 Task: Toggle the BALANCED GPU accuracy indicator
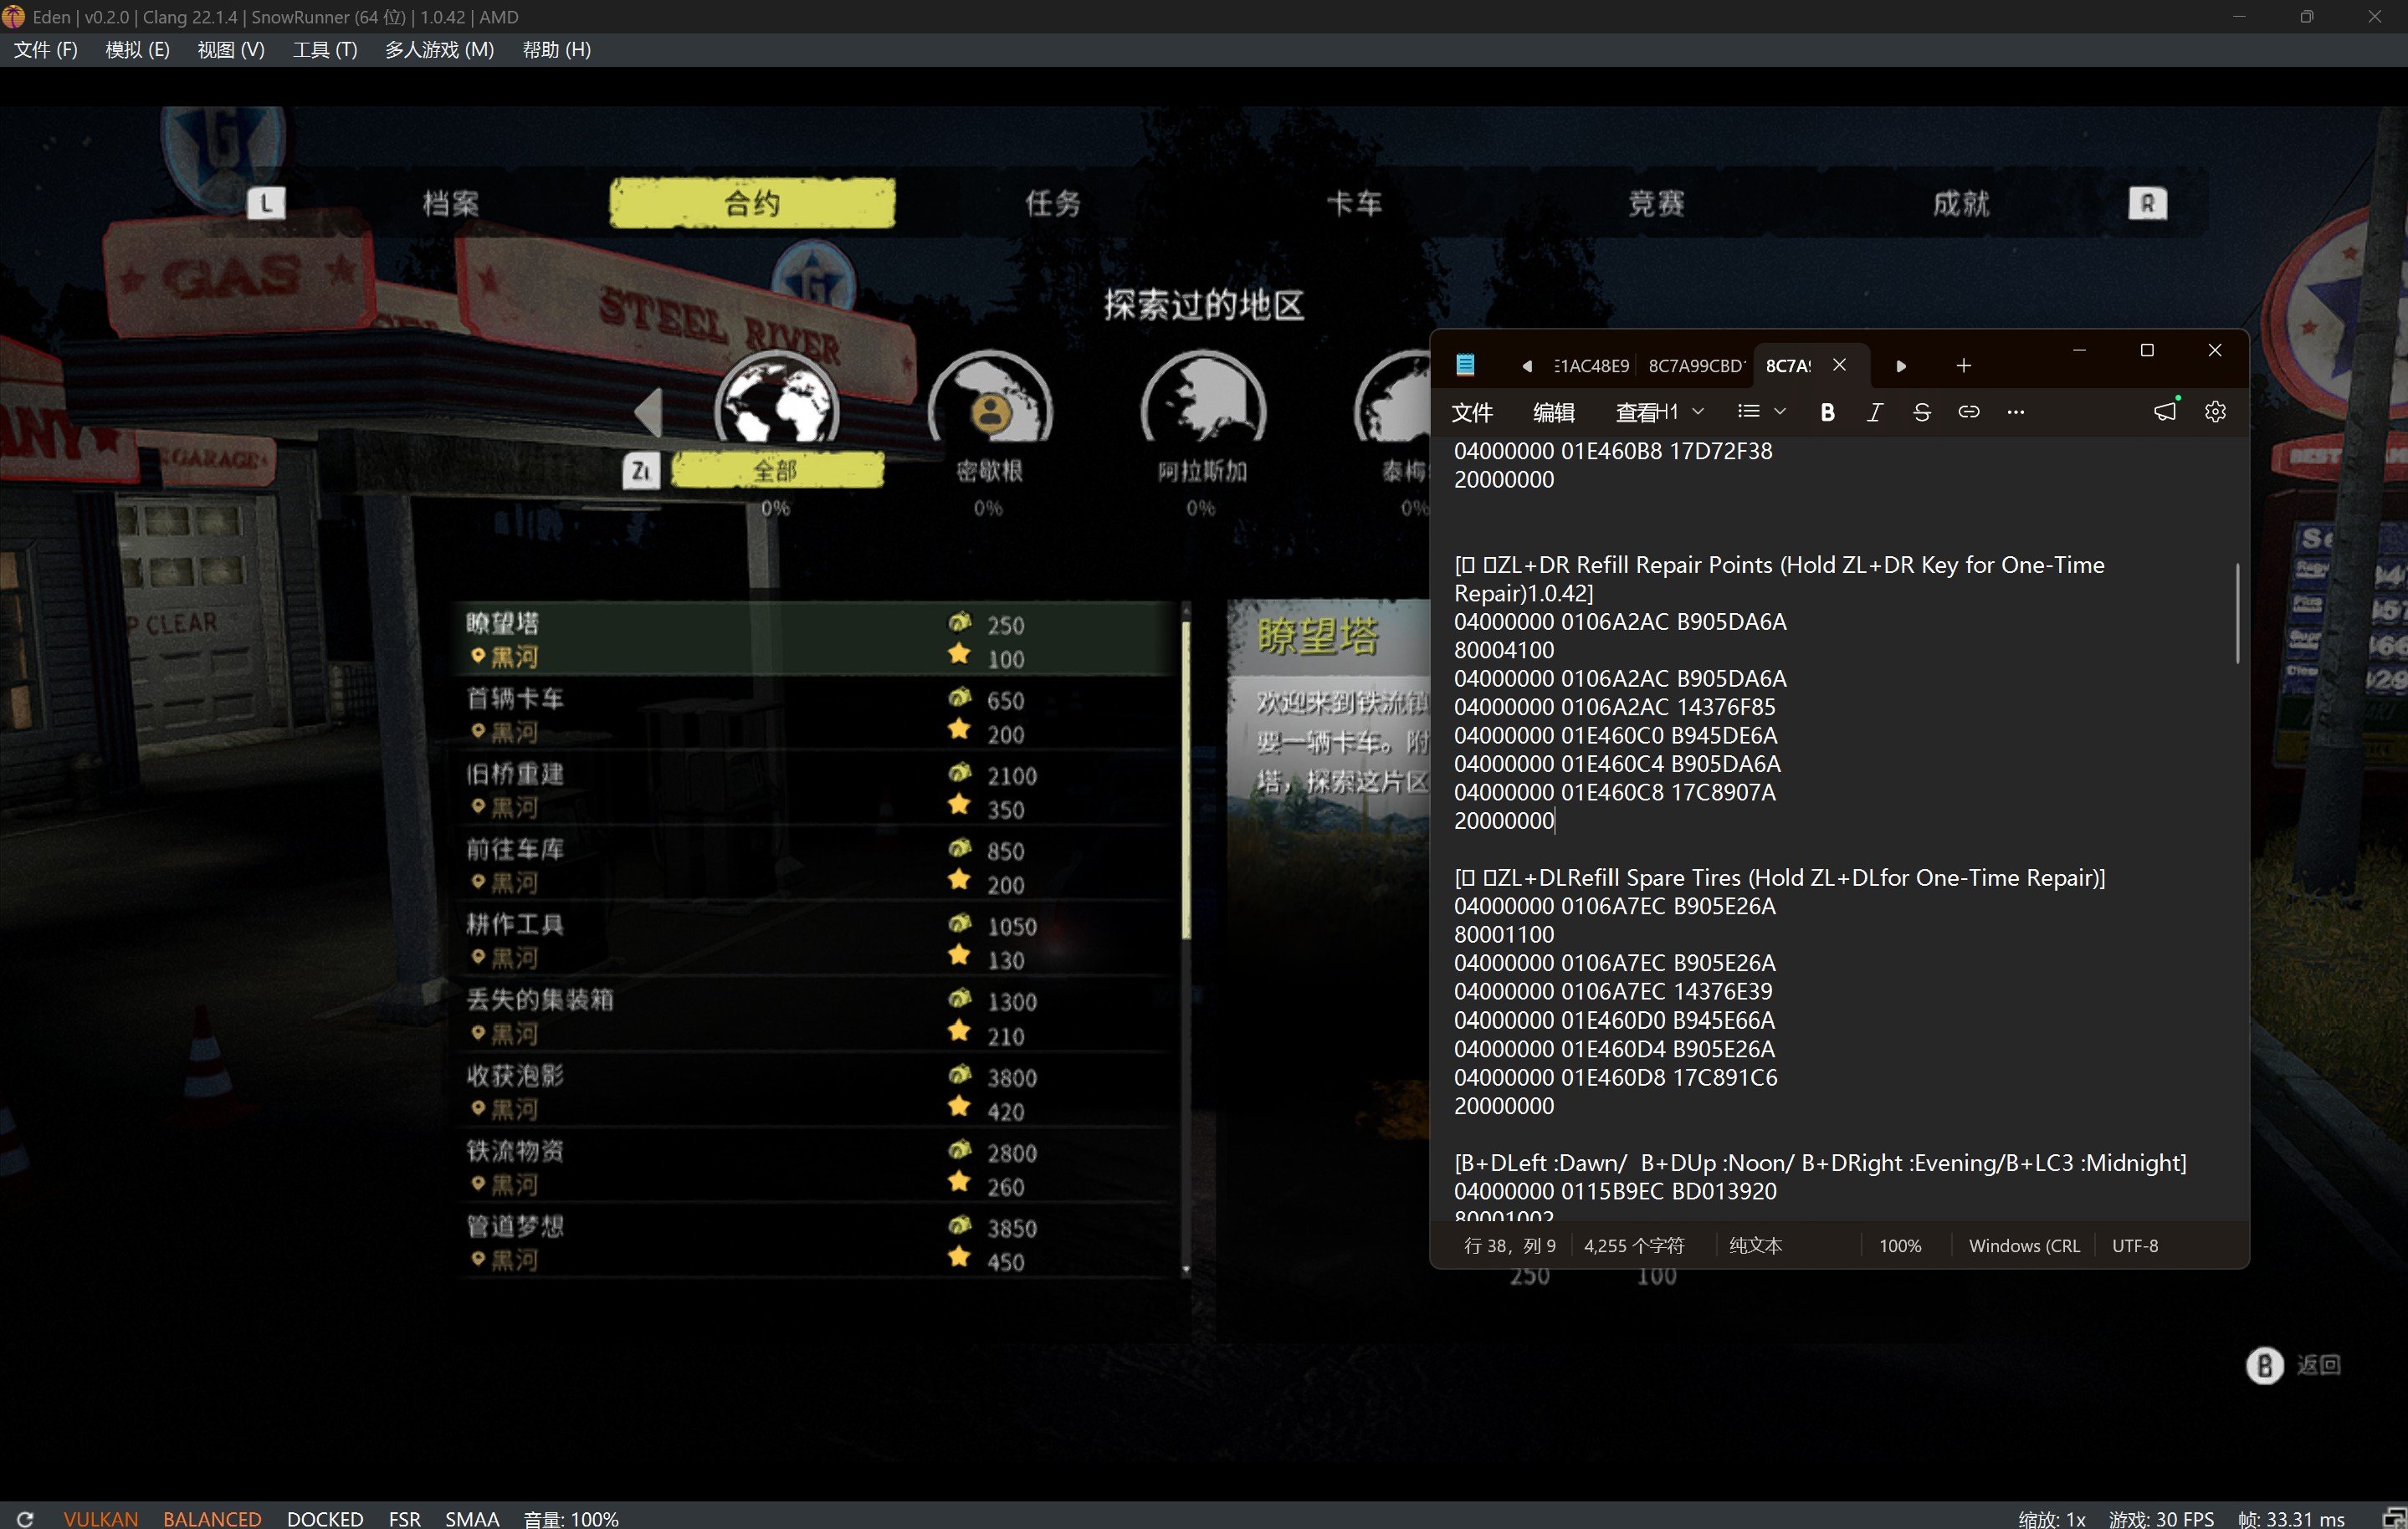pyautogui.click(x=212, y=1518)
